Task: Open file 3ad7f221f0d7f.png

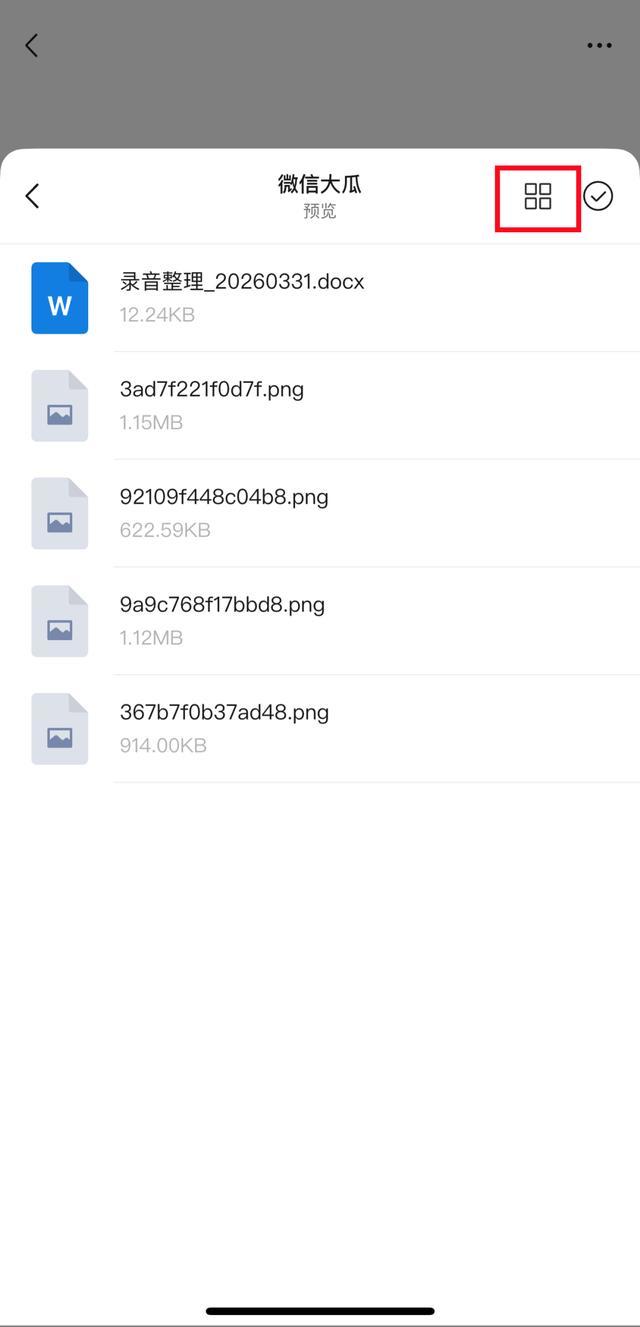Action: [x=212, y=389]
